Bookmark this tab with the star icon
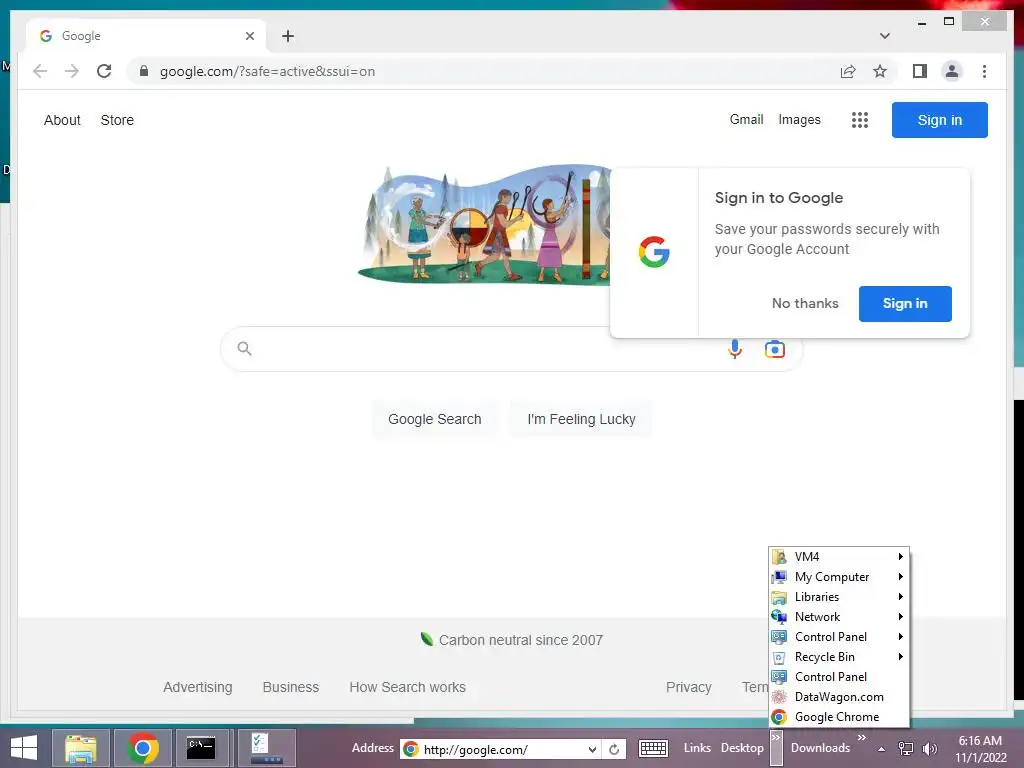 [880, 71]
